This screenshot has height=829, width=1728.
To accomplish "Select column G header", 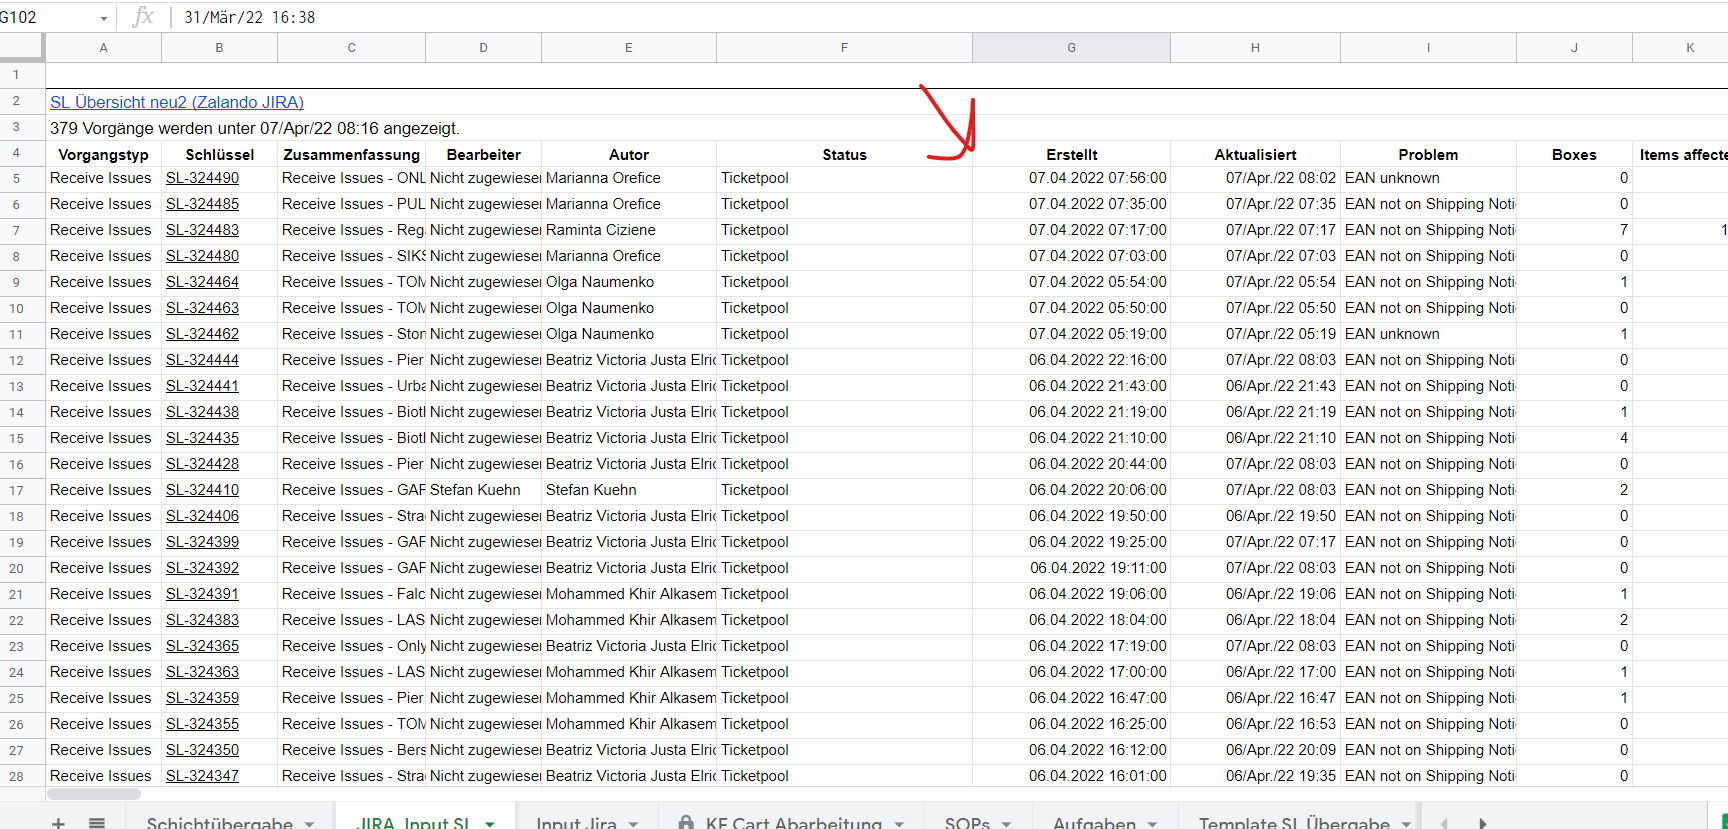I will coord(1071,47).
